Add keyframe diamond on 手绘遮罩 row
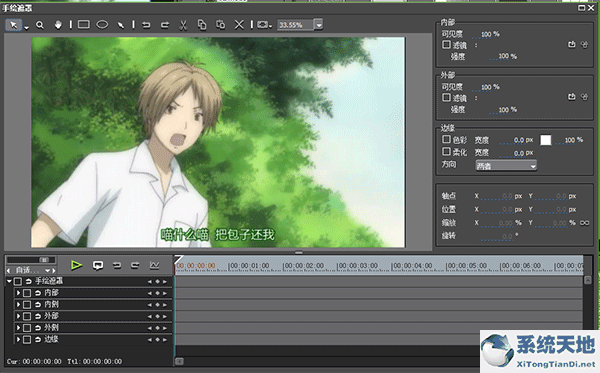The image size is (600, 373). point(157,282)
